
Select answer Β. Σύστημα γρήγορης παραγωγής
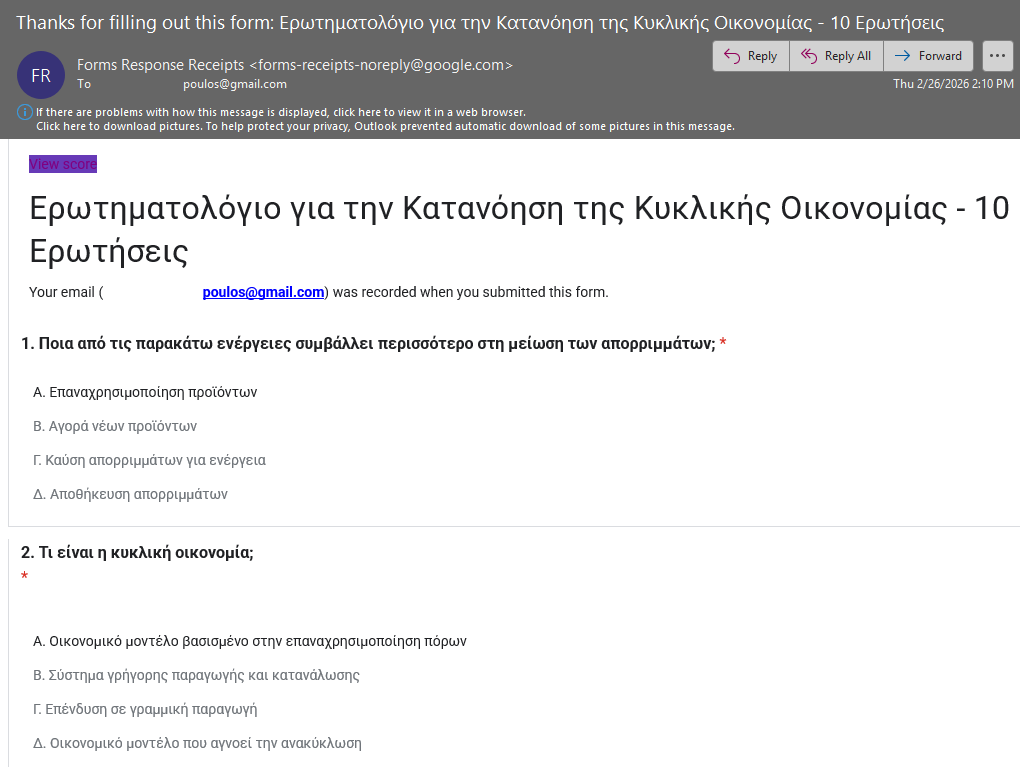coord(196,675)
